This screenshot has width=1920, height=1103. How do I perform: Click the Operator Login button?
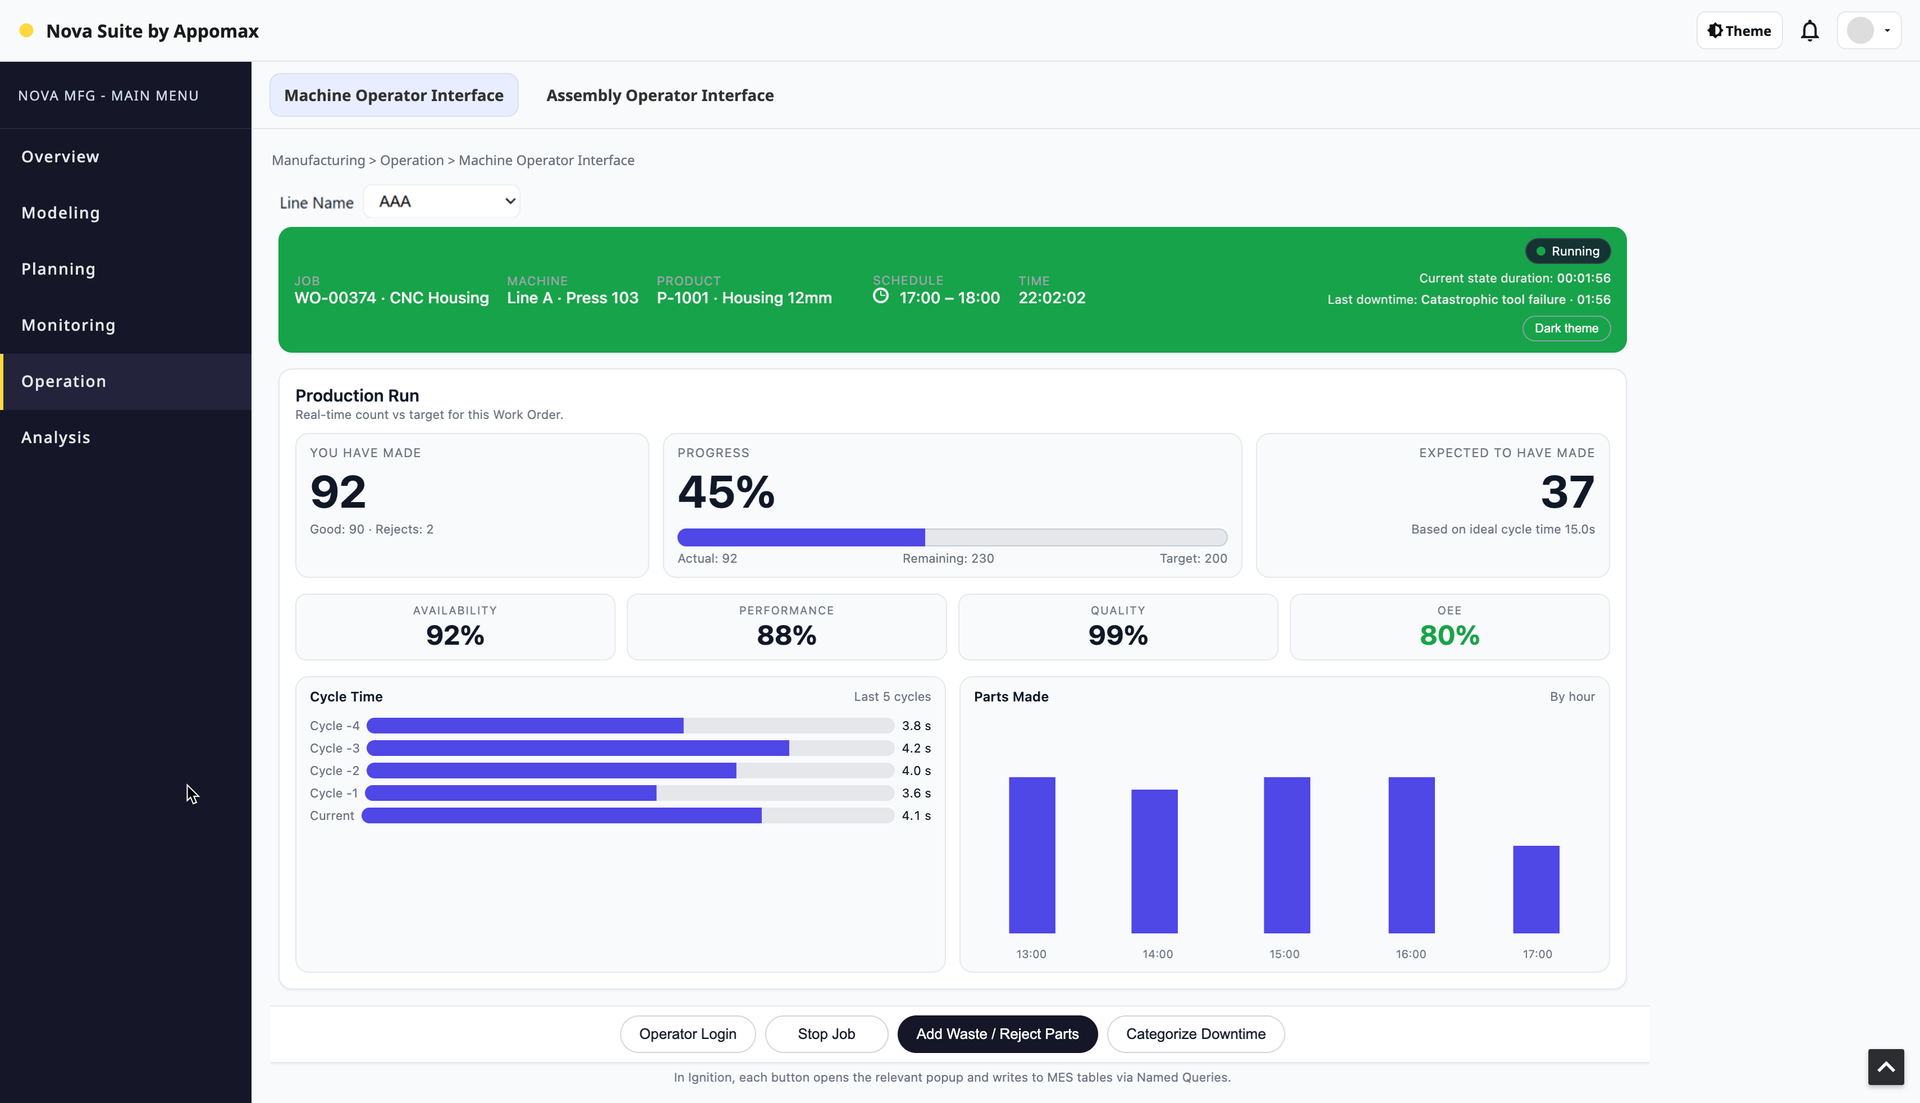pos(687,1034)
